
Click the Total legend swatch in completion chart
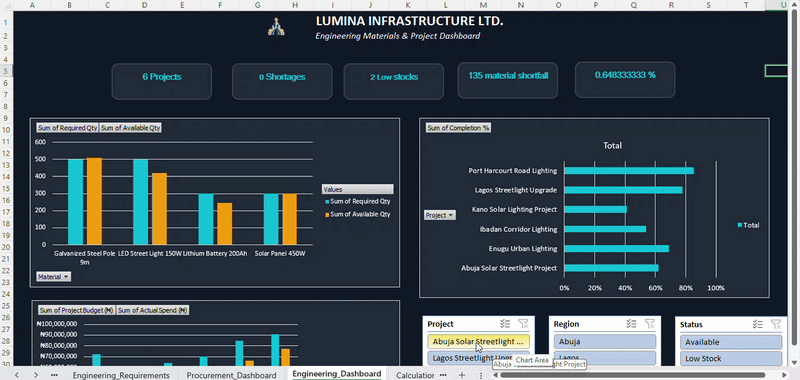click(x=740, y=225)
